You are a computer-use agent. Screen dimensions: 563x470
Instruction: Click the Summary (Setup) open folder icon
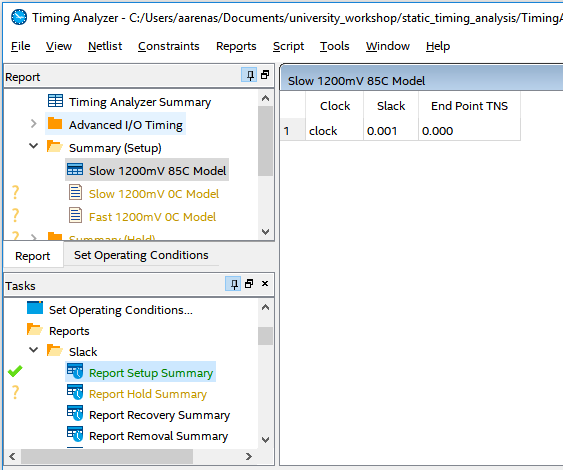tap(55, 146)
